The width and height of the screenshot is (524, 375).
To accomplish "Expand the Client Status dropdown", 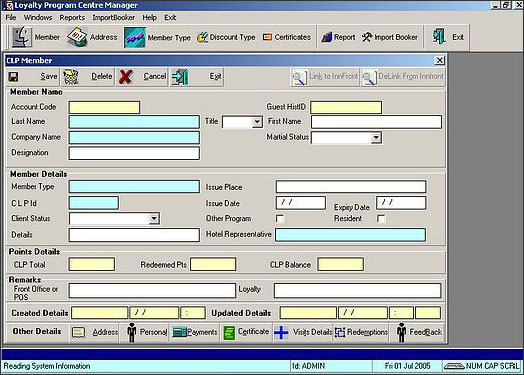I will pyautogui.click(x=153, y=219).
